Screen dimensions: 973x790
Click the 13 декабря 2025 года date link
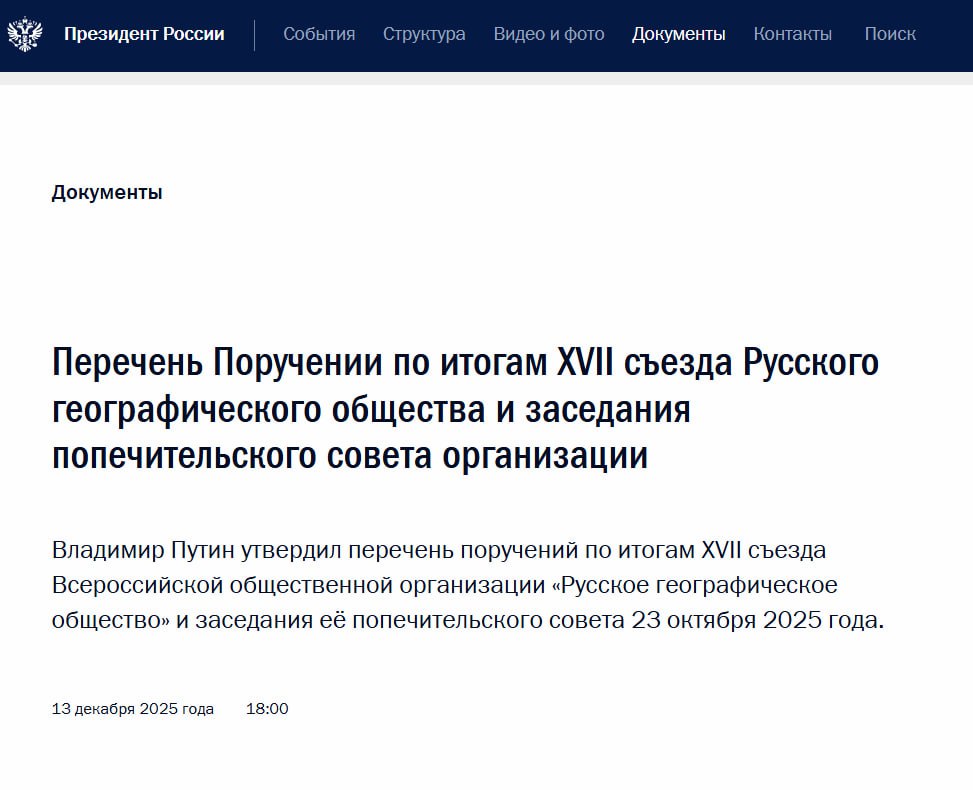pos(133,709)
